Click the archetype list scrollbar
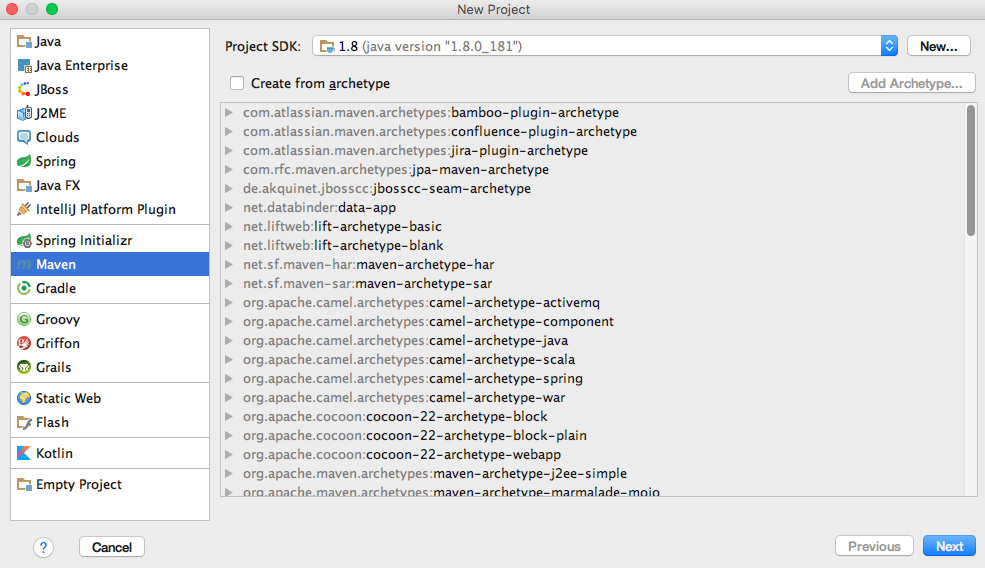This screenshot has height=568, width=985. point(971,170)
